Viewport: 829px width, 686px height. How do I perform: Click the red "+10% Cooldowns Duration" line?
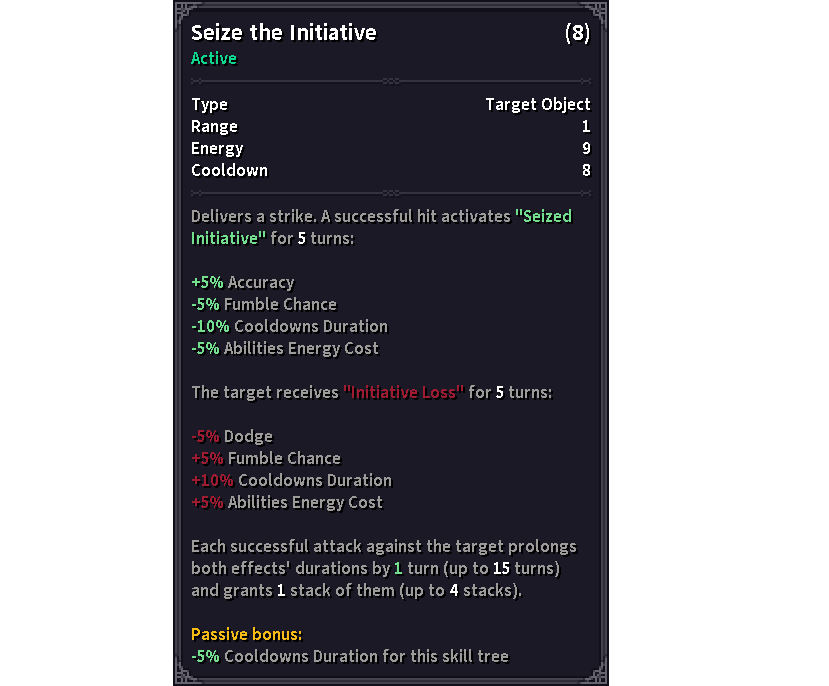click(x=291, y=480)
